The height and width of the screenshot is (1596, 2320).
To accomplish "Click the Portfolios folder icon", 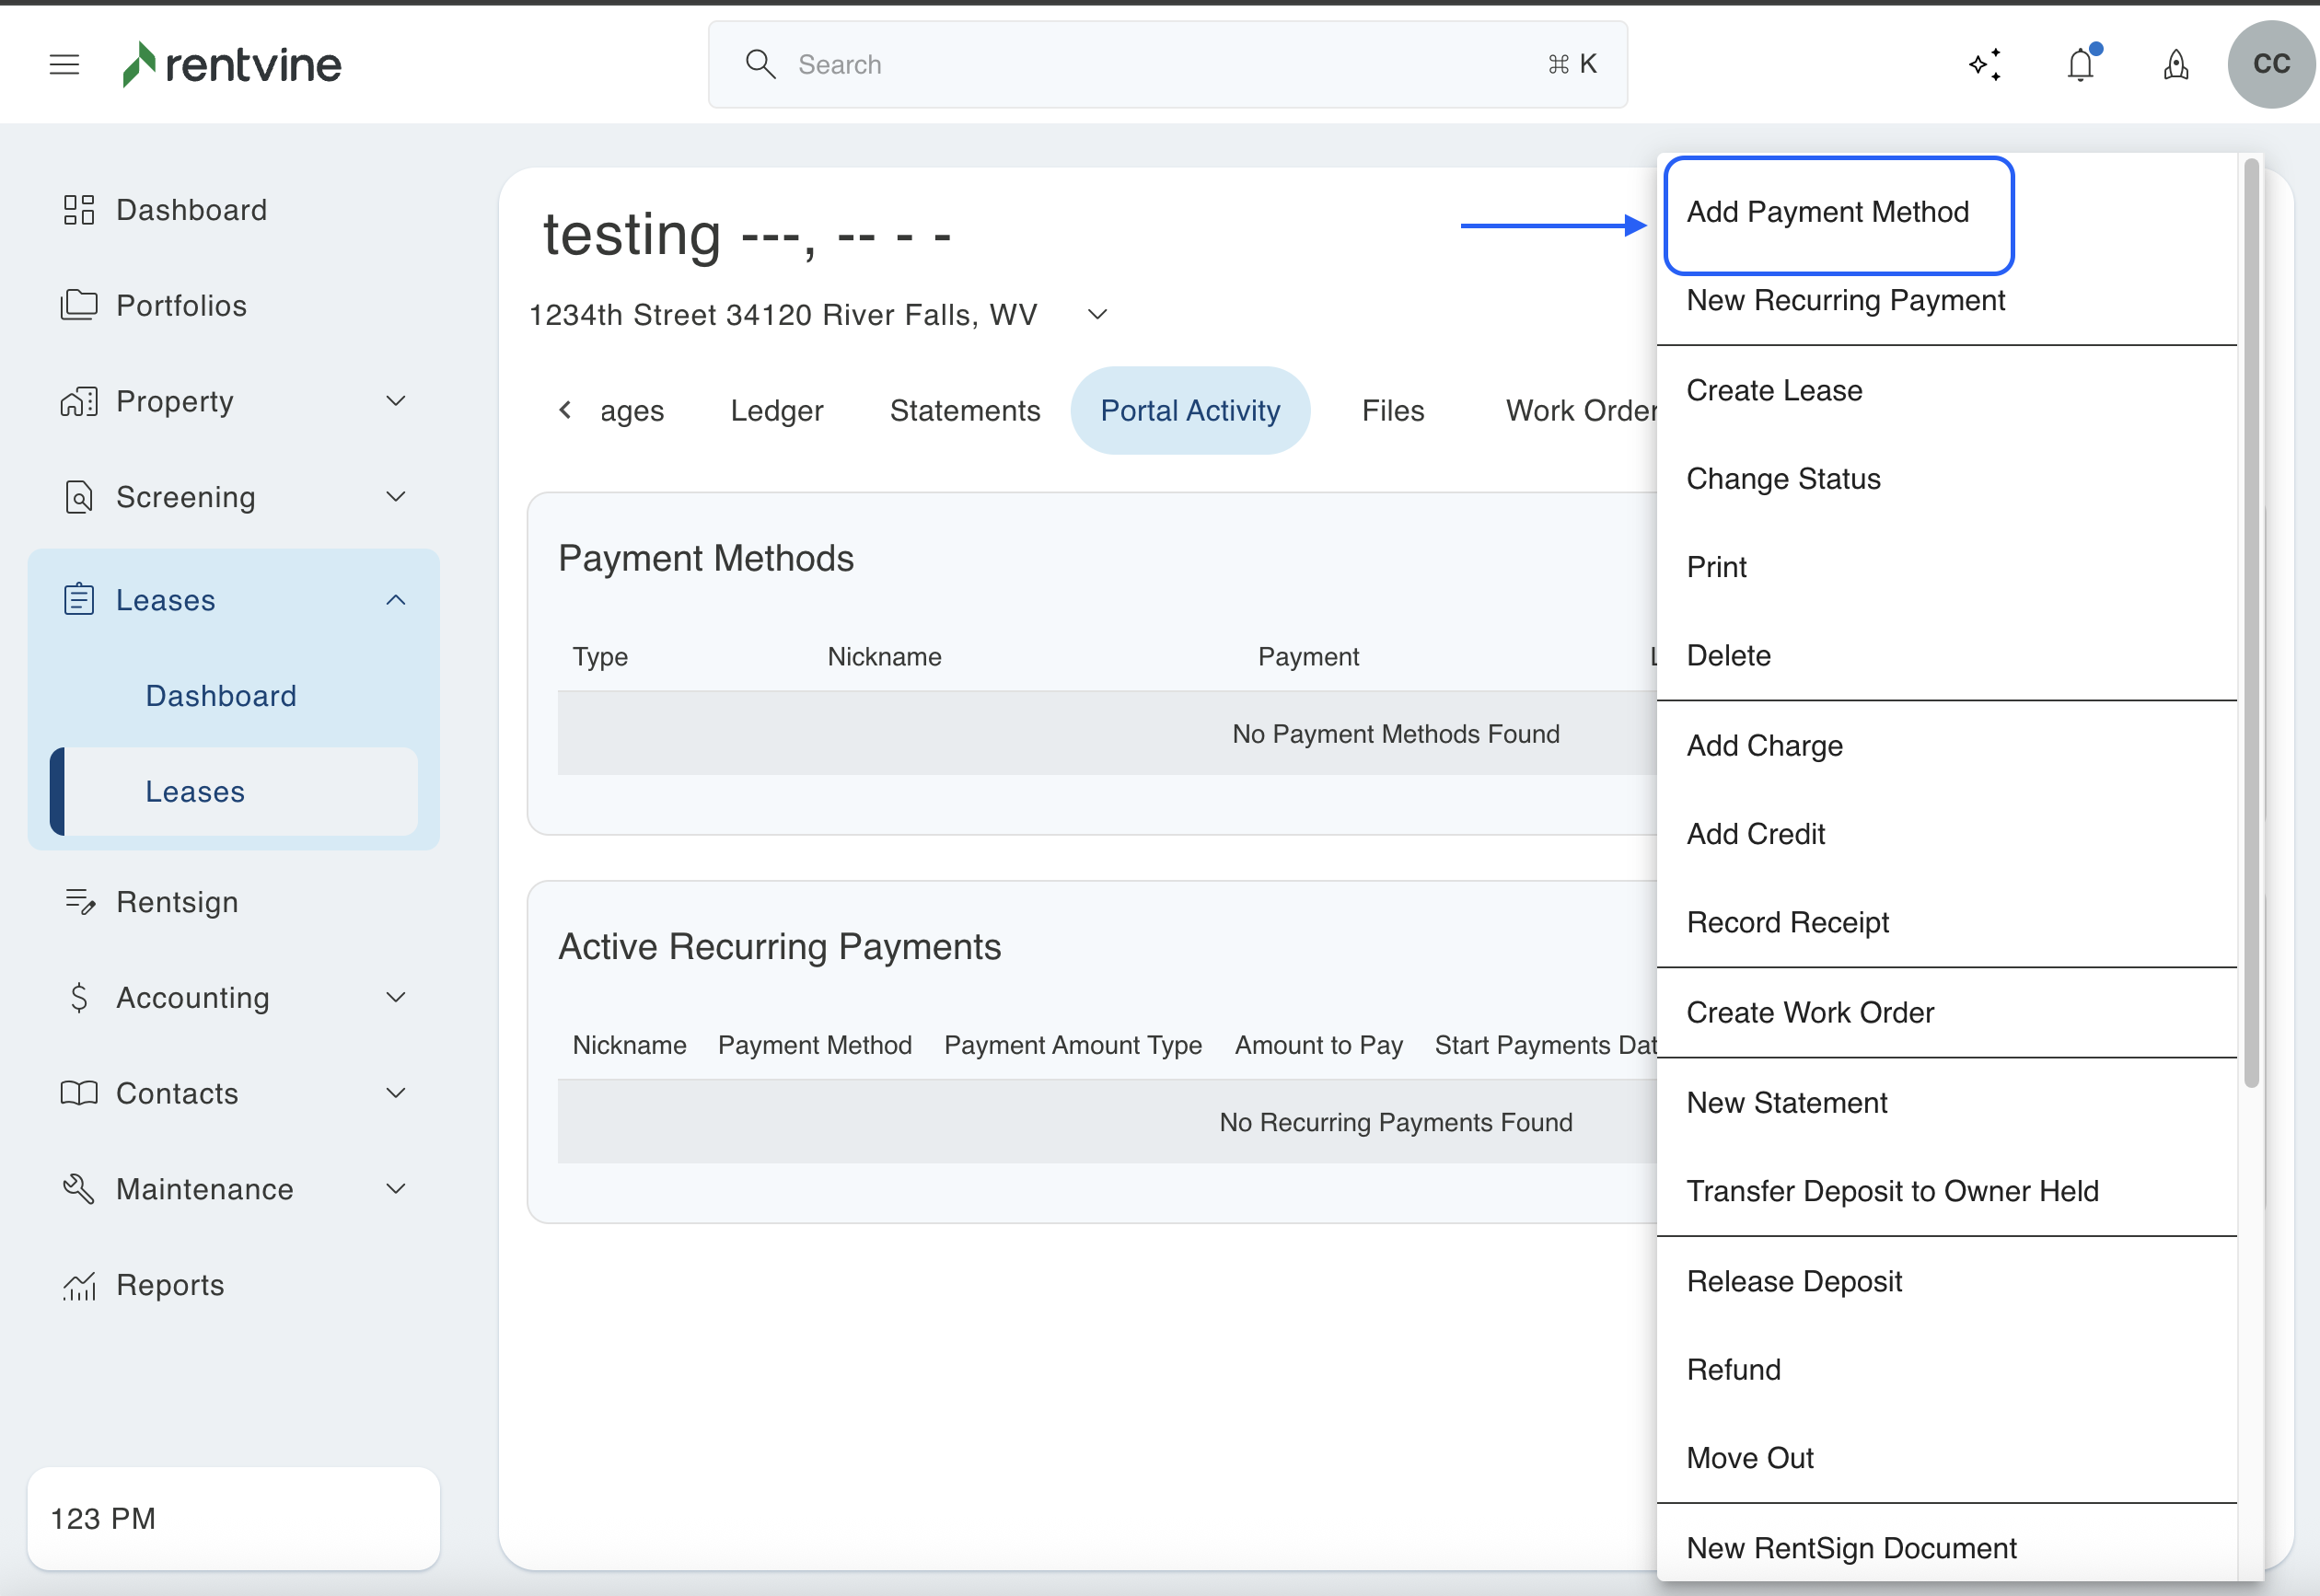I will pyautogui.click(x=79, y=305).
